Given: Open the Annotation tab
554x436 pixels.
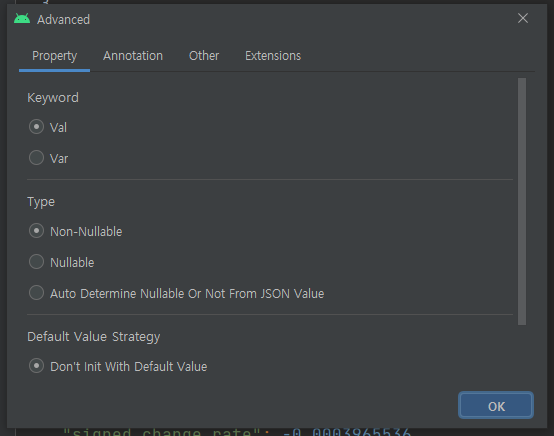Looking at the screenshot, I should point(133,56).
